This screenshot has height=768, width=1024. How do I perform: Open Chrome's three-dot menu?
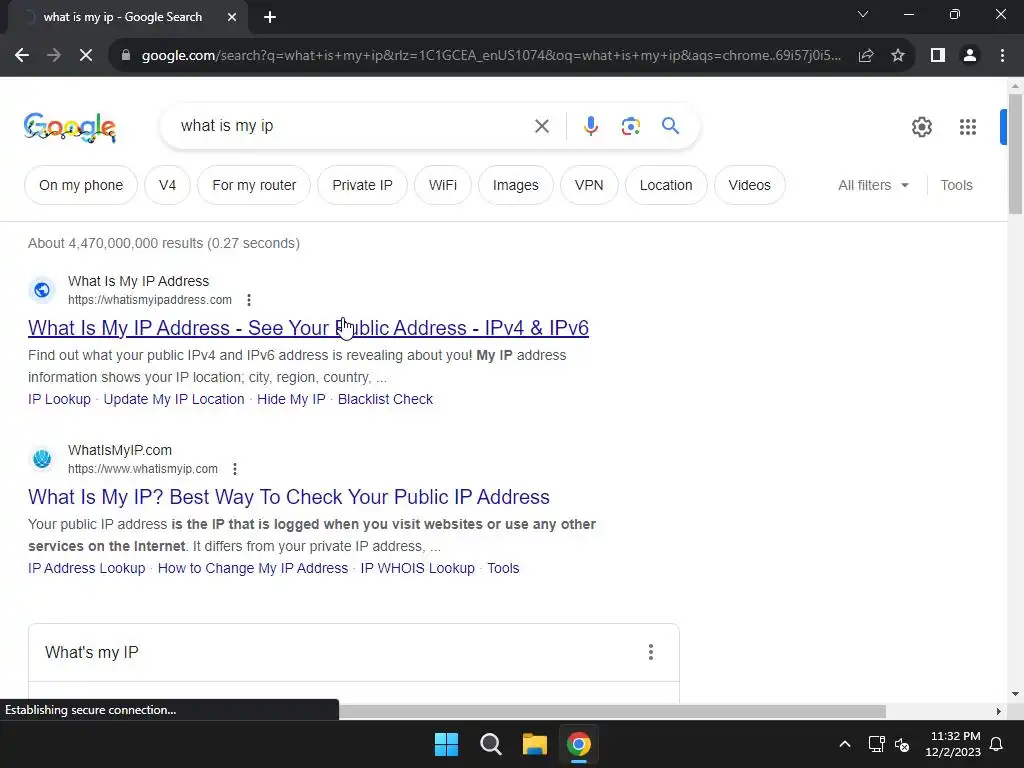click(1002, 56)
